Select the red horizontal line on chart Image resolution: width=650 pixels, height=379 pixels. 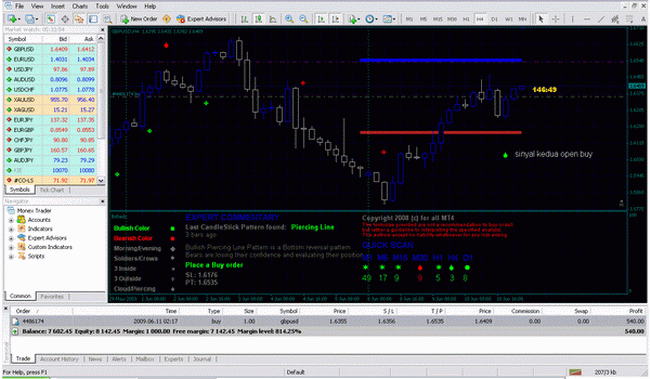[x=441, y=133]
